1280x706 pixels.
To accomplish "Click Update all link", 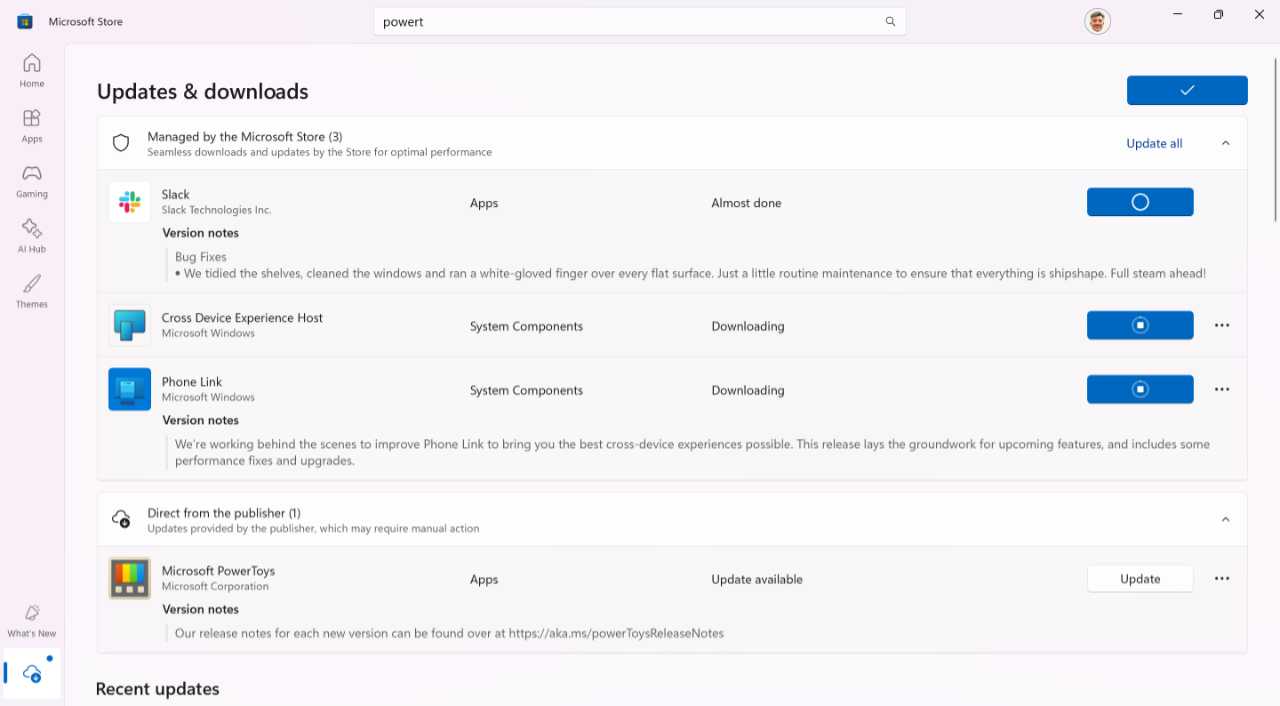I will pyautogui.click(x=1154, y=143).
